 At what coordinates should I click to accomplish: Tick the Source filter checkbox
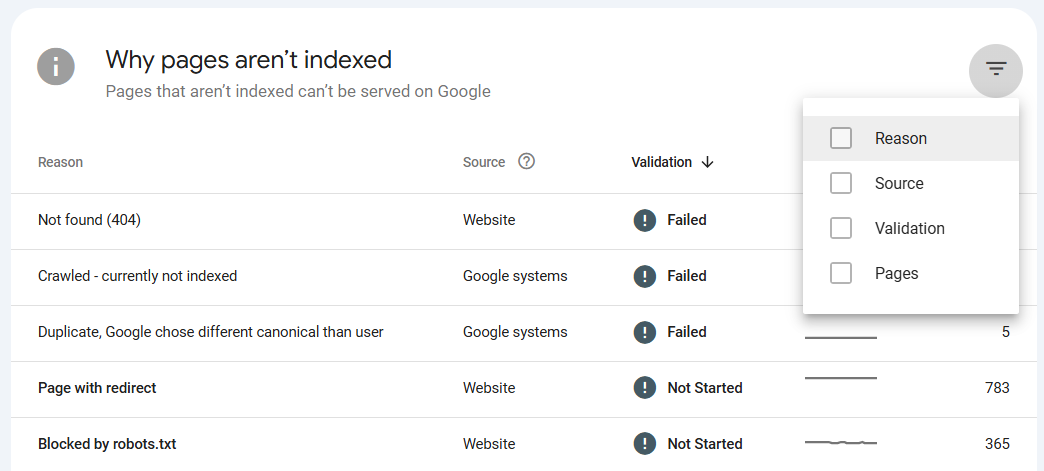[841, 183]
